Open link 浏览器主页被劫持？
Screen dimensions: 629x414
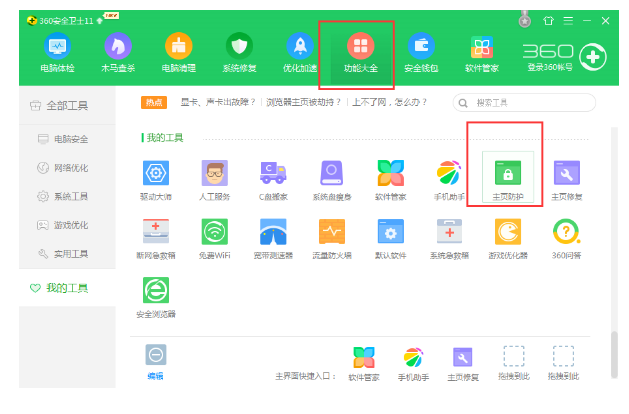[304, 102]
